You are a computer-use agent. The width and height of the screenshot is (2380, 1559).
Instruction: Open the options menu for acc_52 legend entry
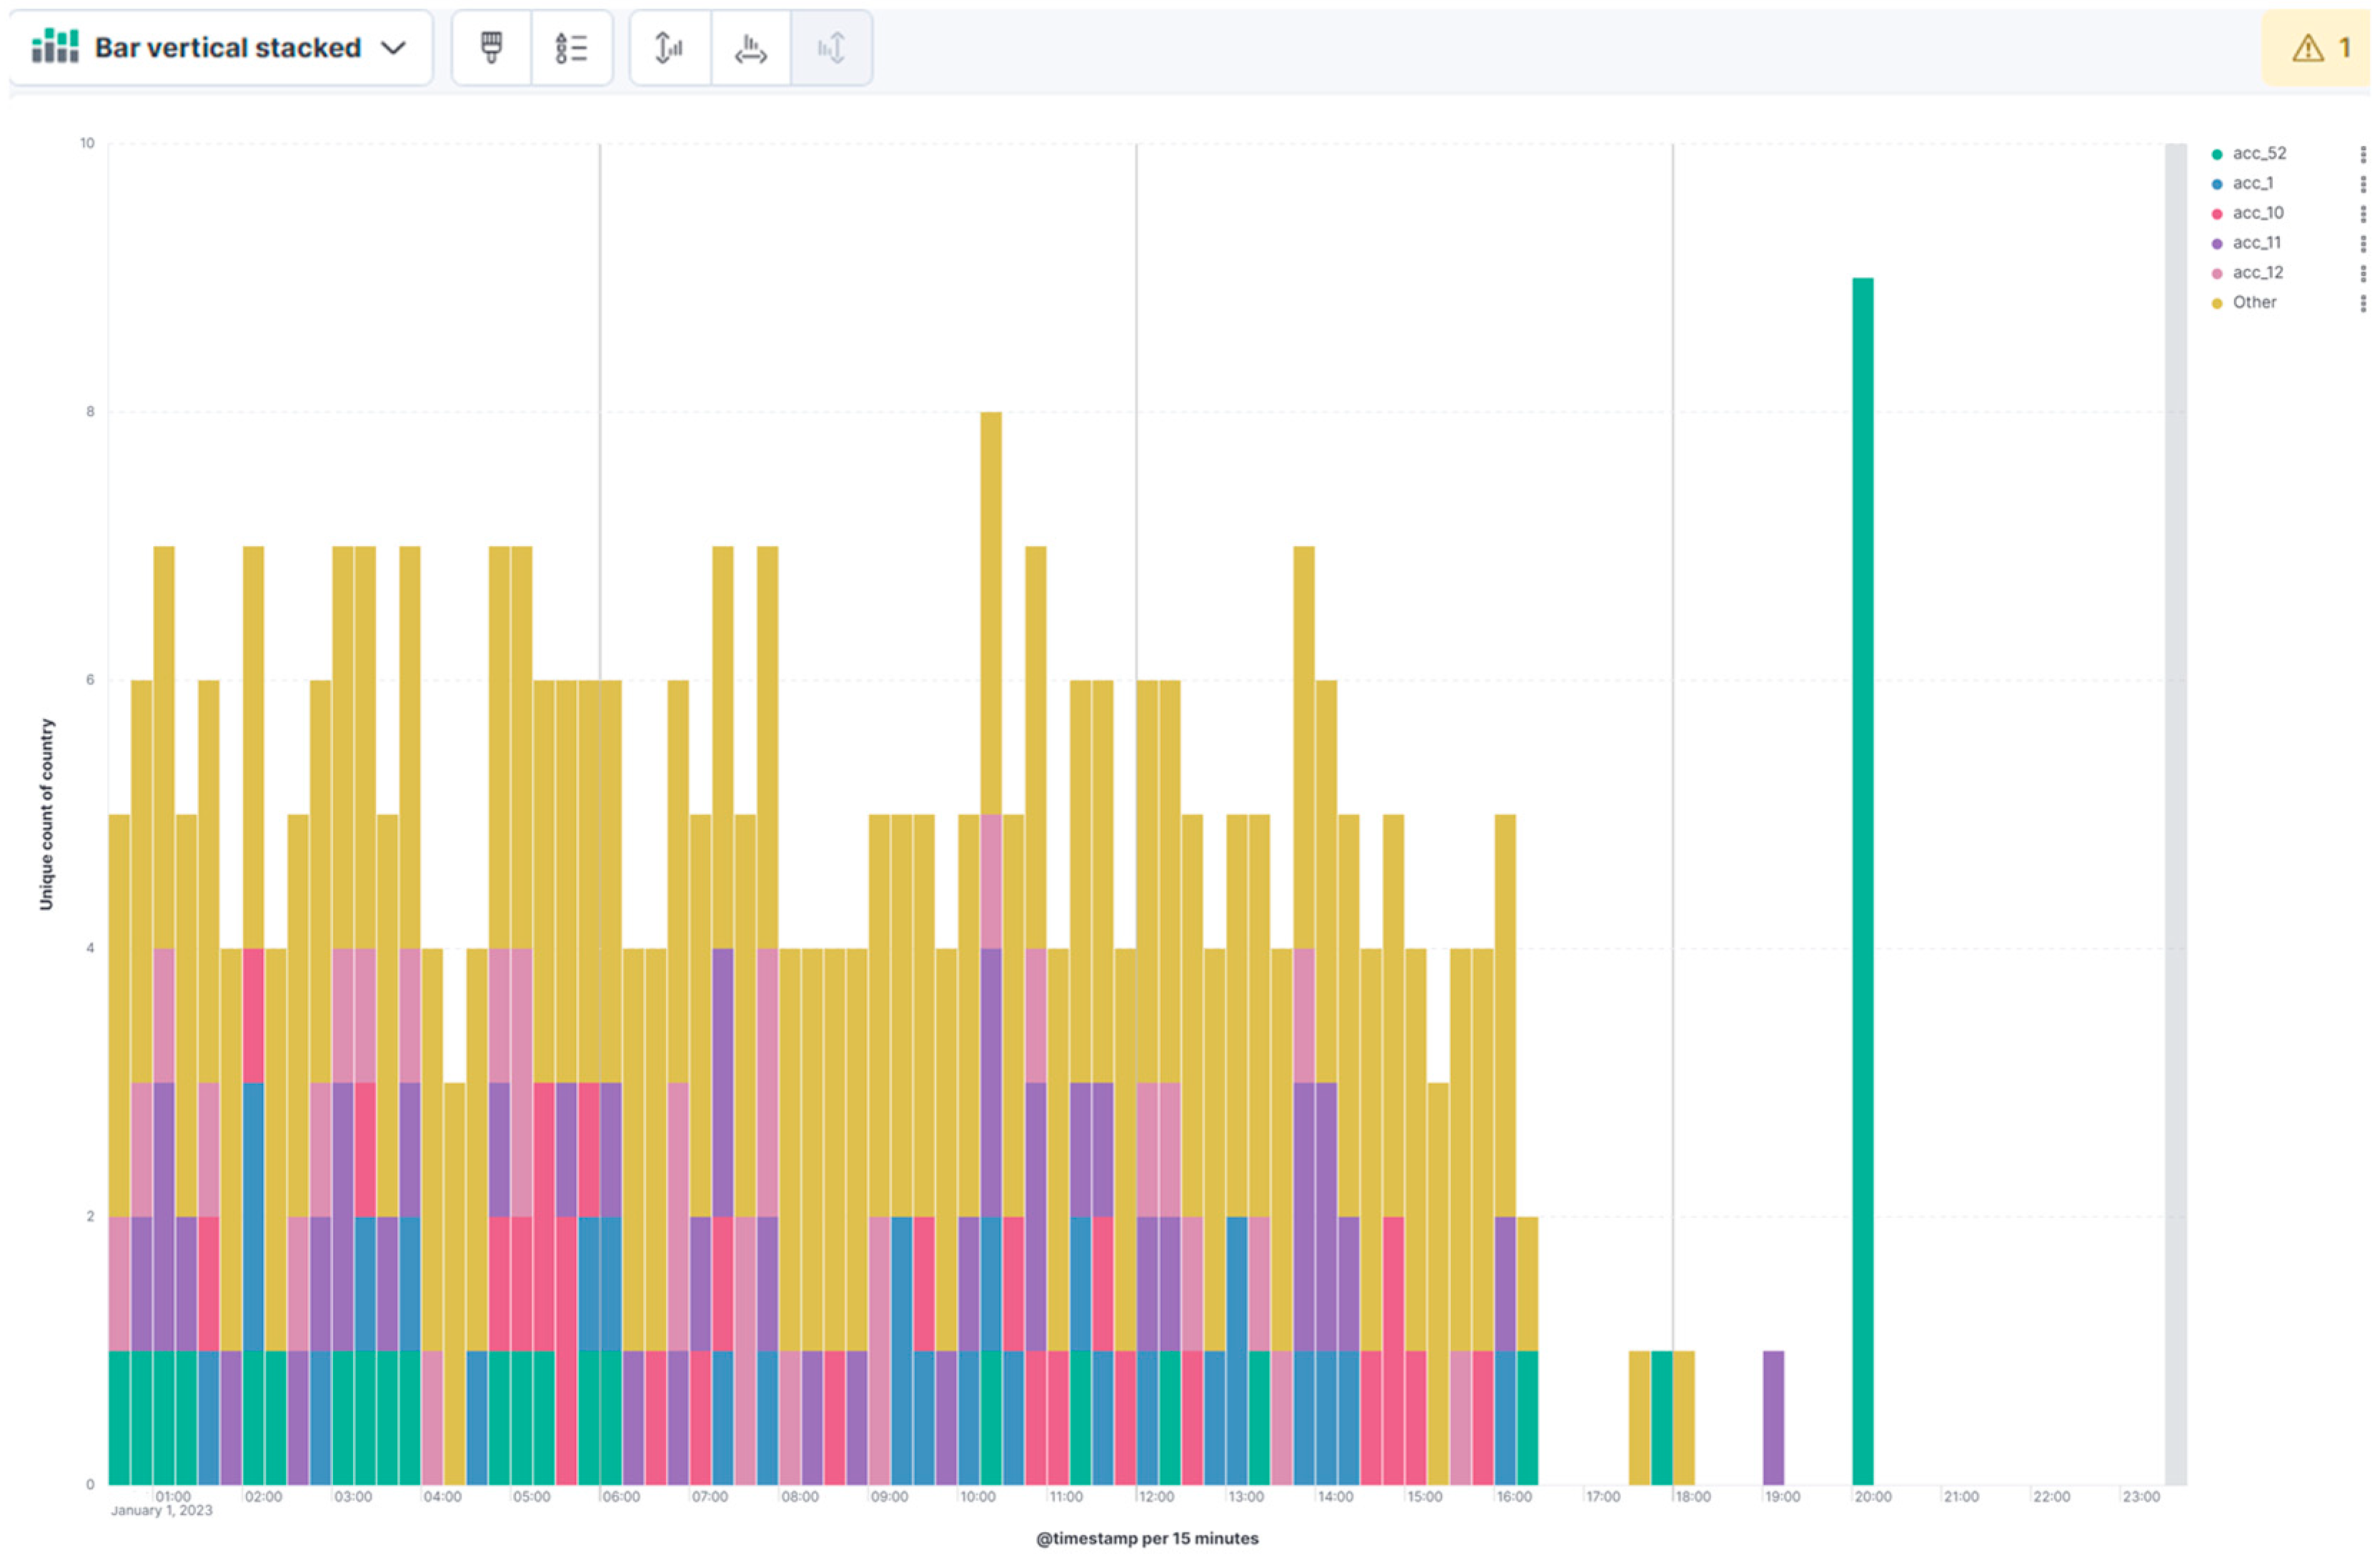coord(2363,154)
